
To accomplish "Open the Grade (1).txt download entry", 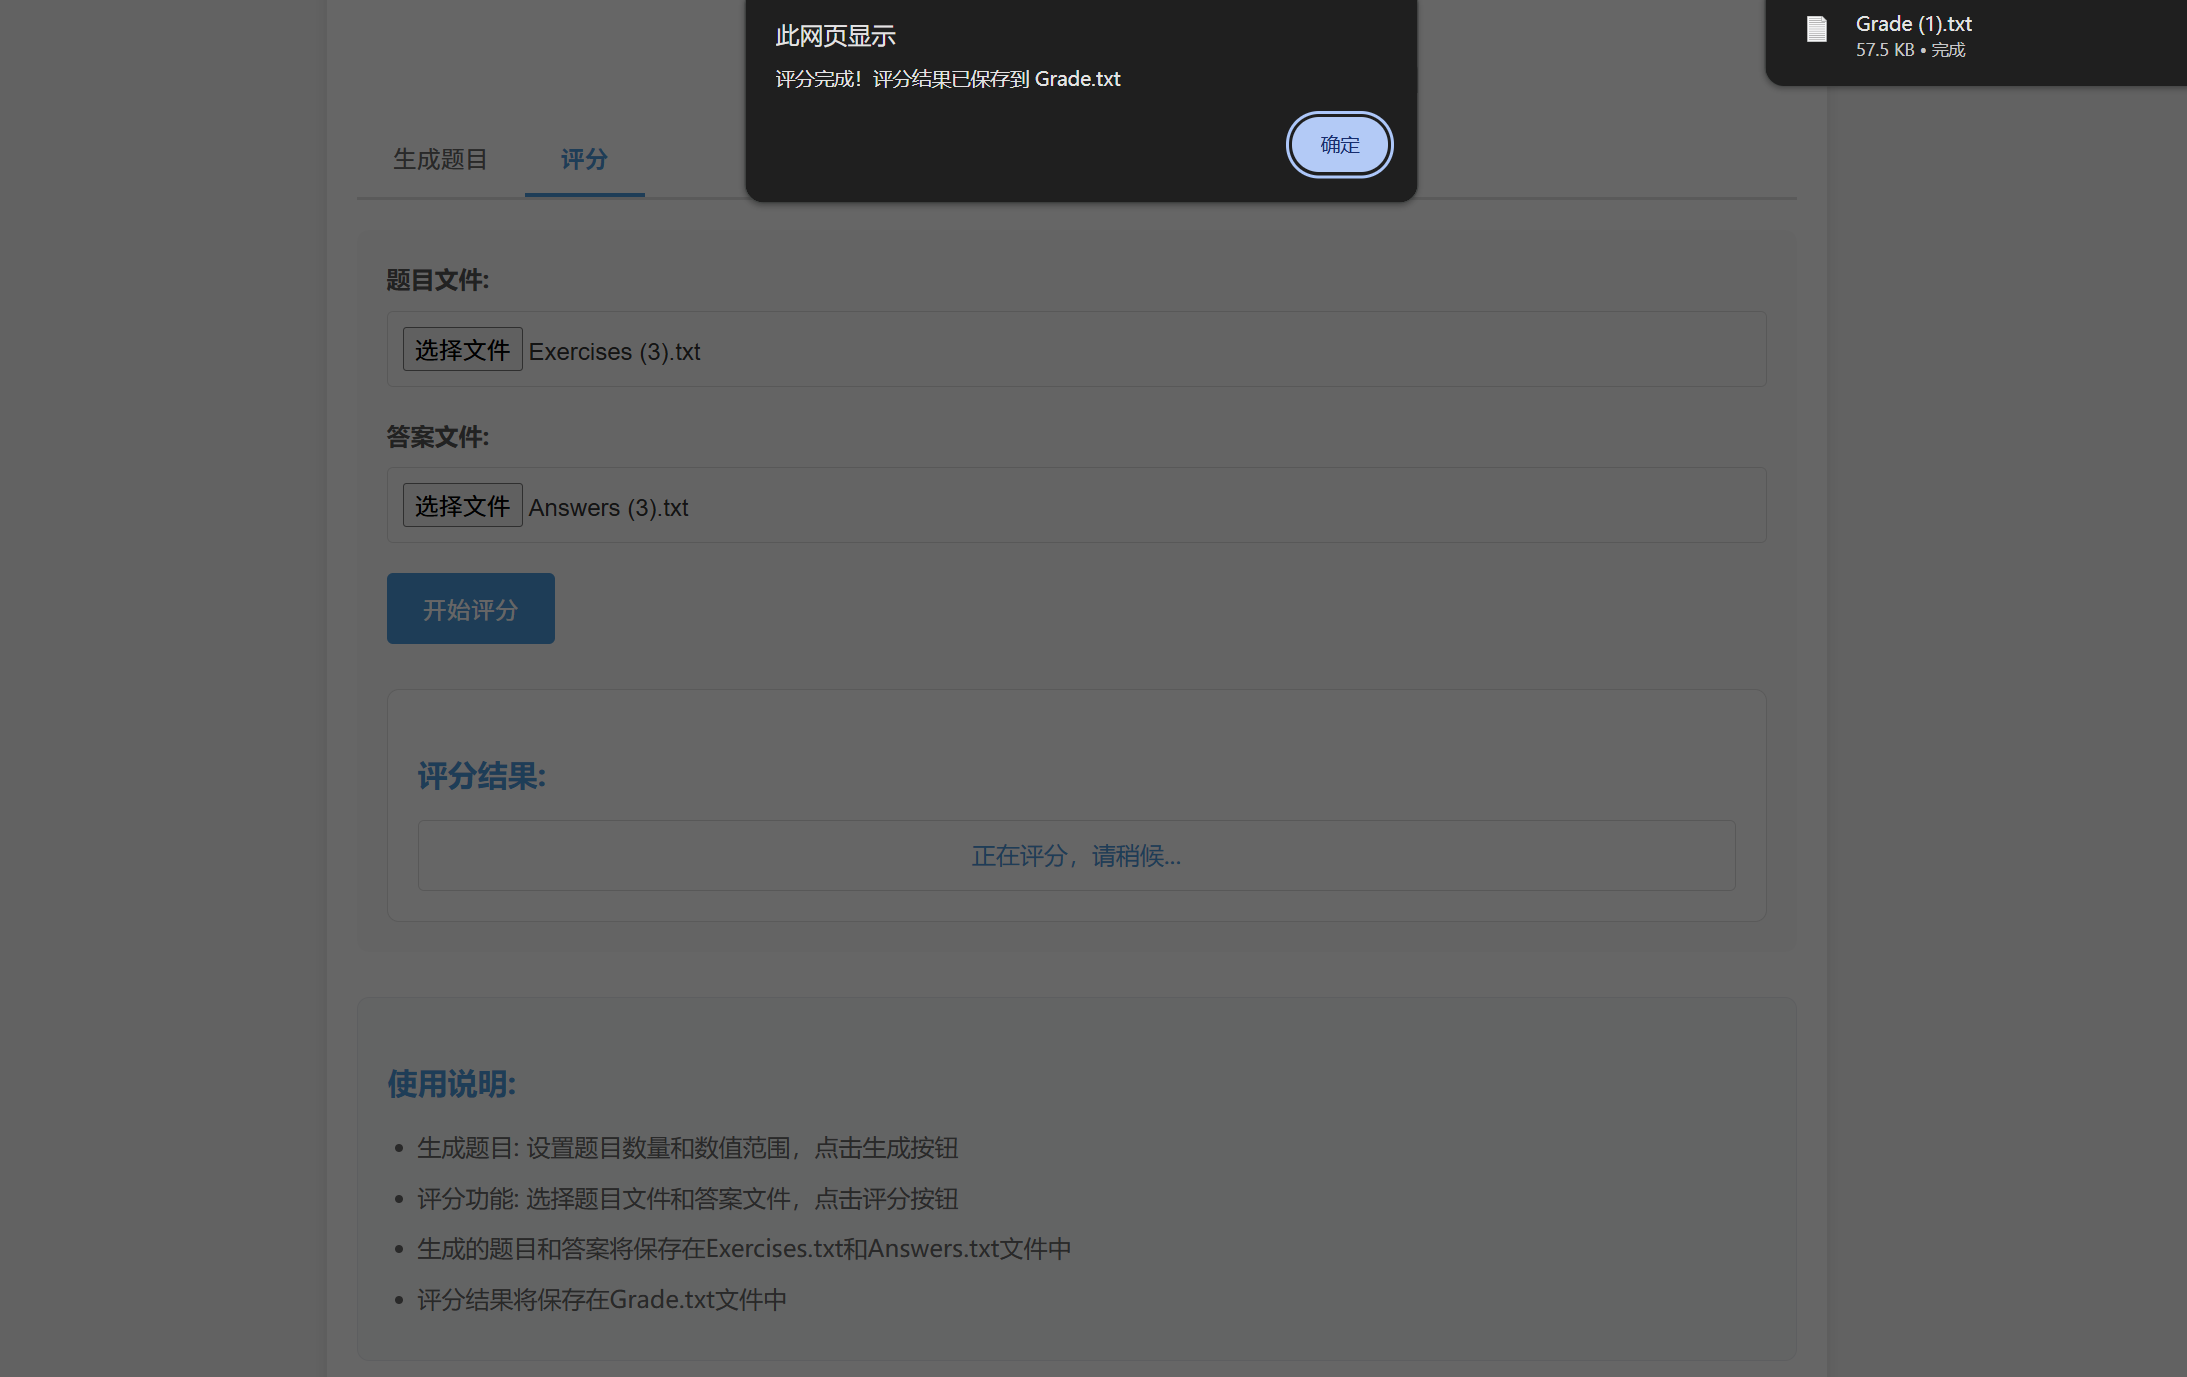I will [1913, 24].
